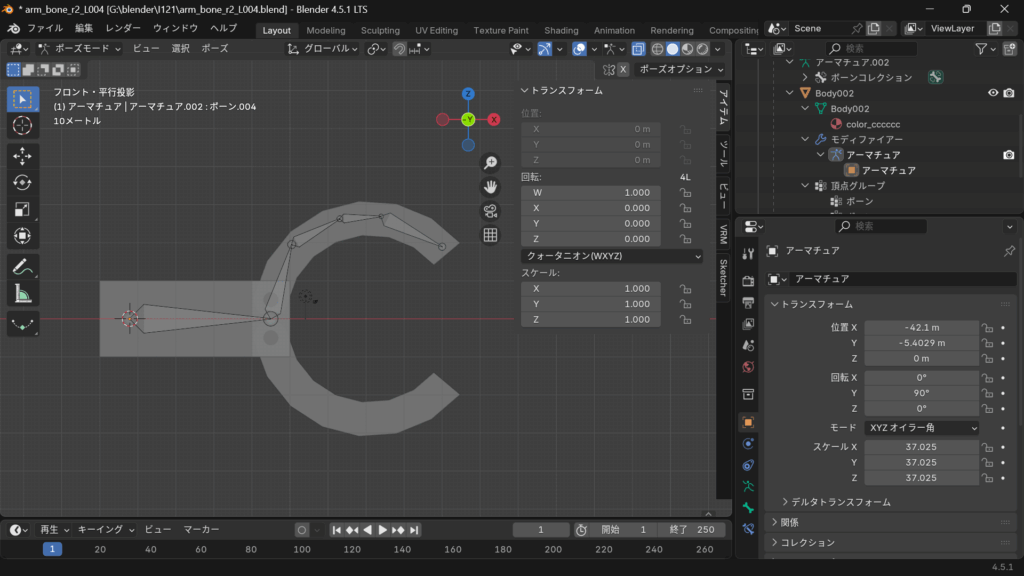Select the Measure tool

point(22,293)
